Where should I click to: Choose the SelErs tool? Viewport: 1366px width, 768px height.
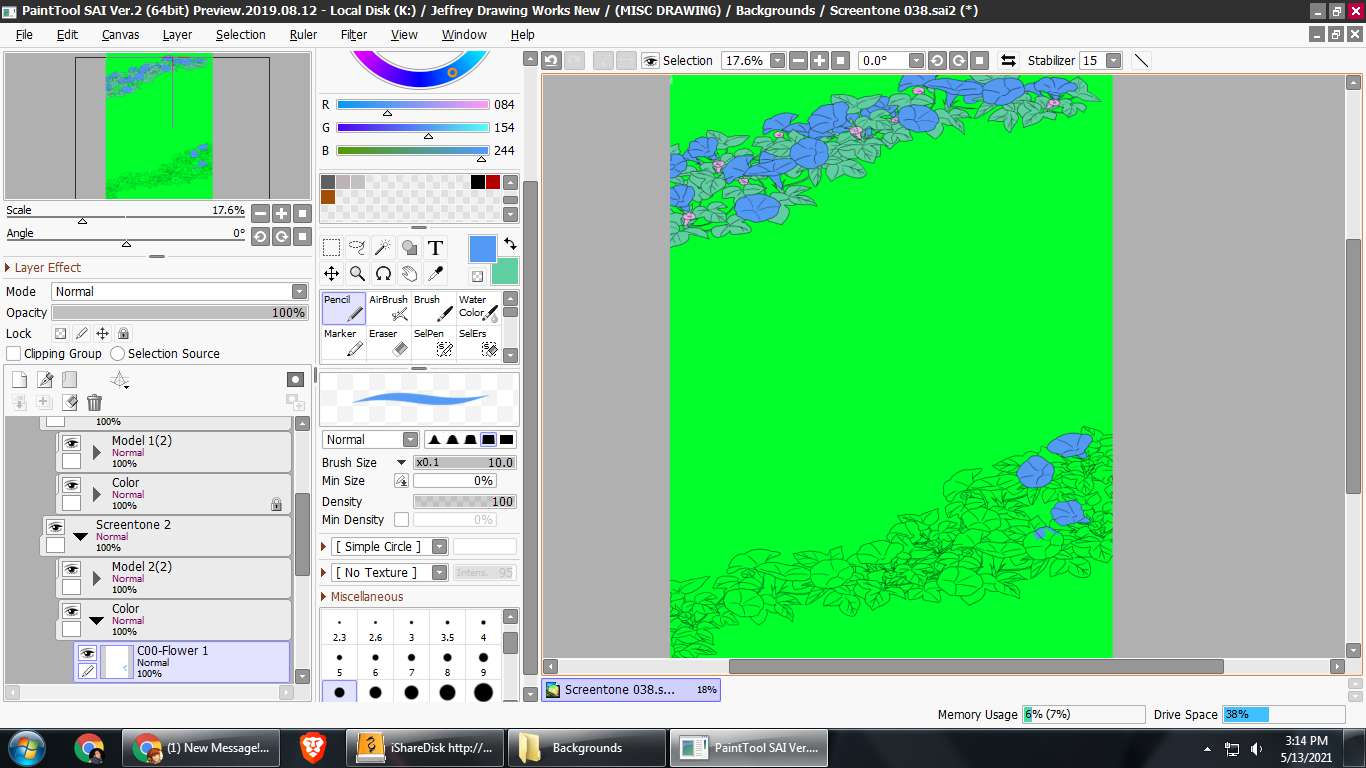[478, 342]
